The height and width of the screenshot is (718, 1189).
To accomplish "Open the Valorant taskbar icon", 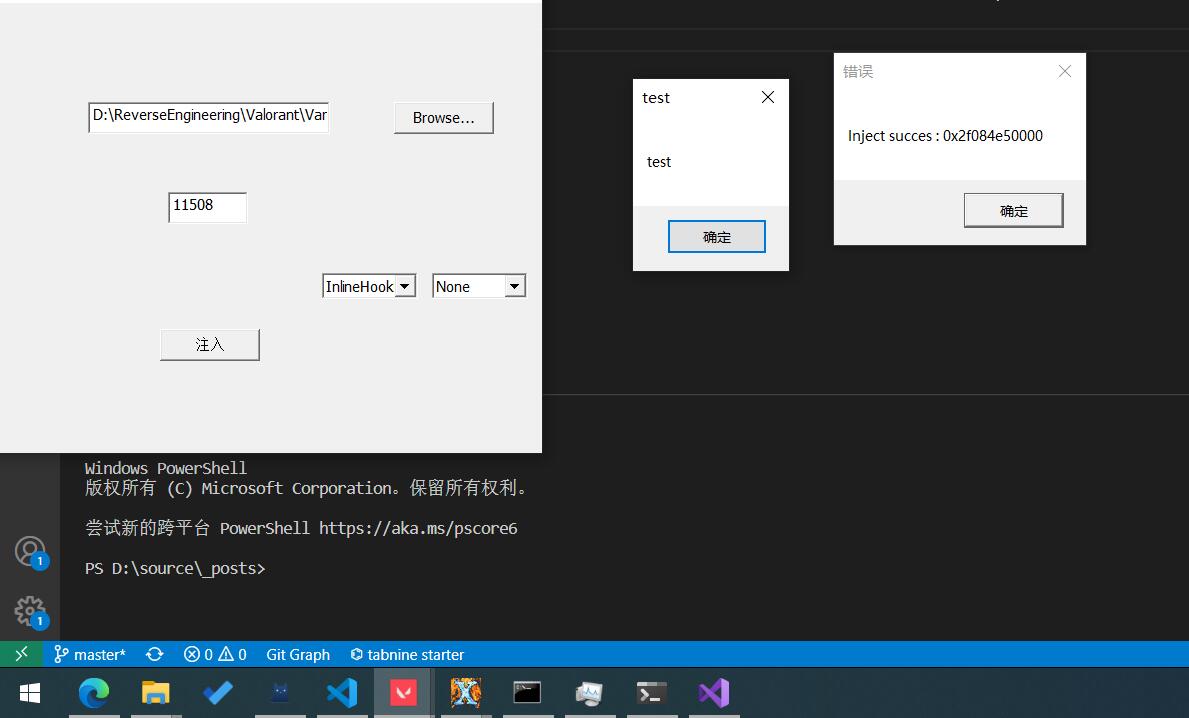I will click(403, 693).
